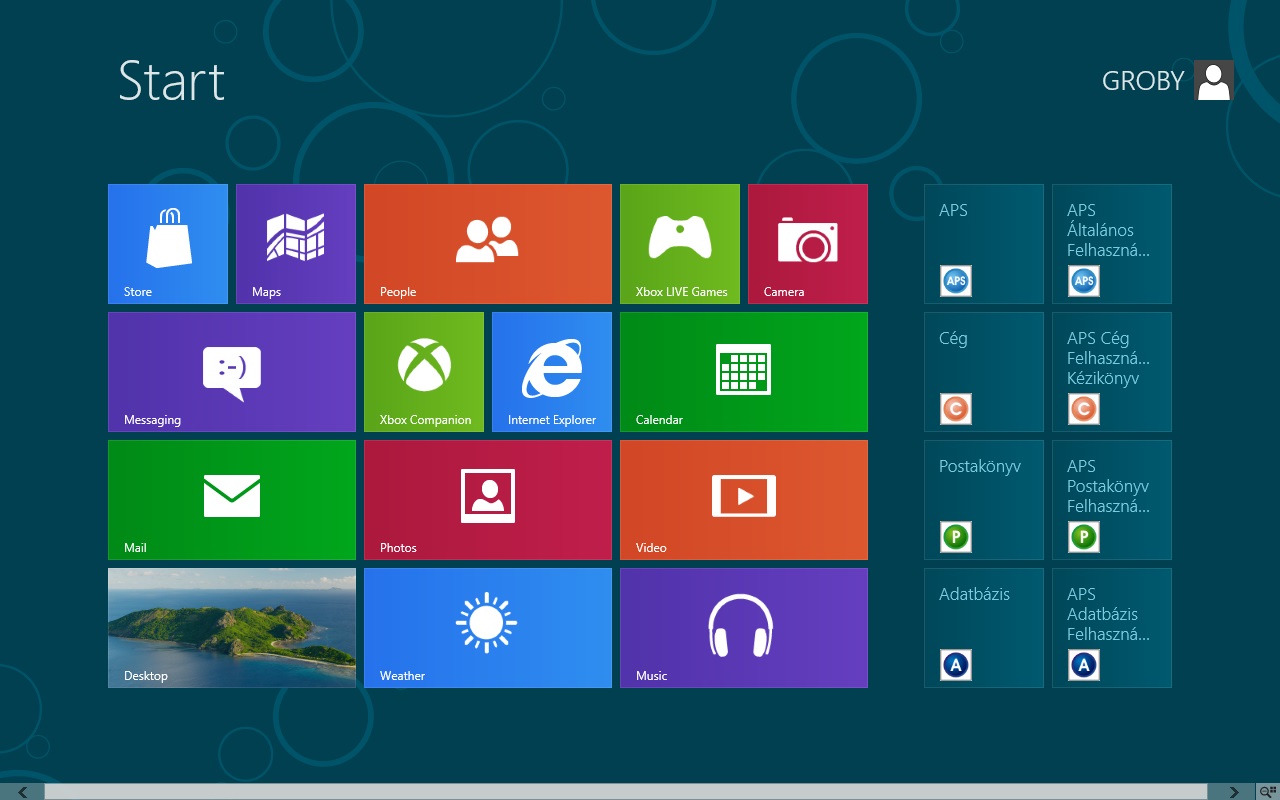Launch the Video tile
The height and width of the screenshot is (800, 1280).
[x=744, y=500]
